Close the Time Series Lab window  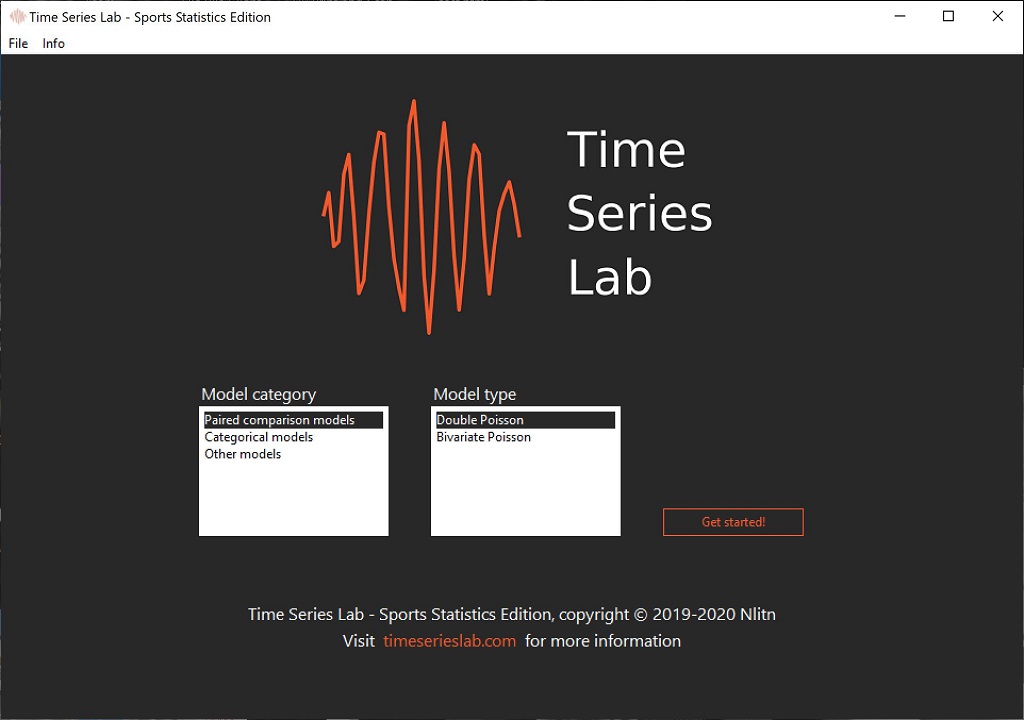click(998, 16)
